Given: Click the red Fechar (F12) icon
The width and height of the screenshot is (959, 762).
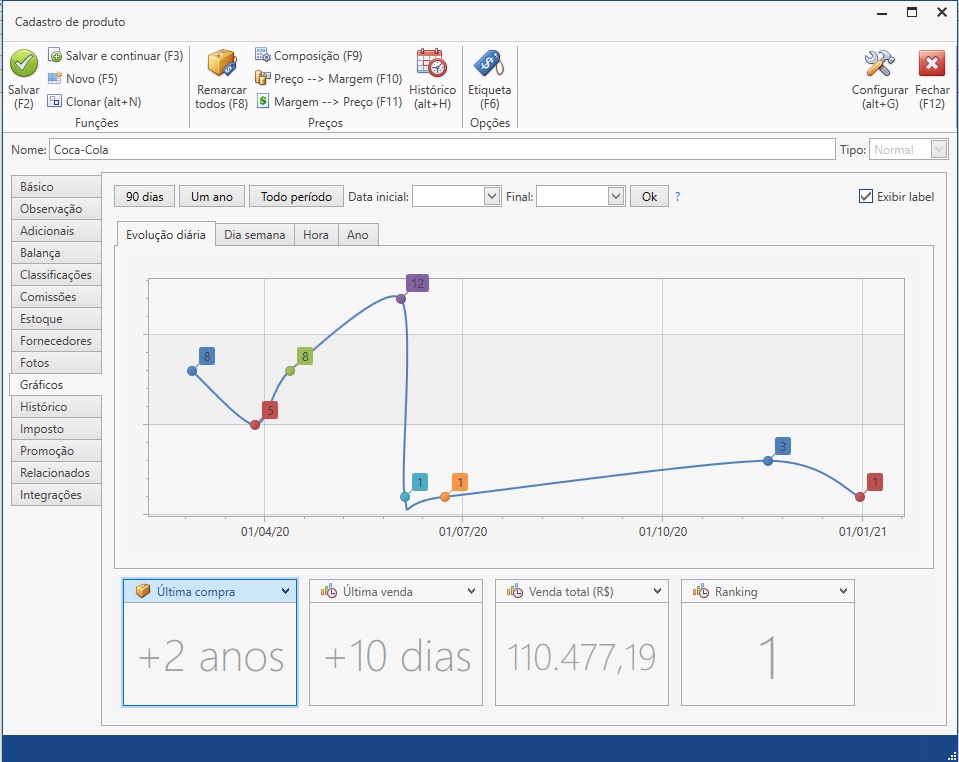Looking at the screenshot, I should point(932,64).
